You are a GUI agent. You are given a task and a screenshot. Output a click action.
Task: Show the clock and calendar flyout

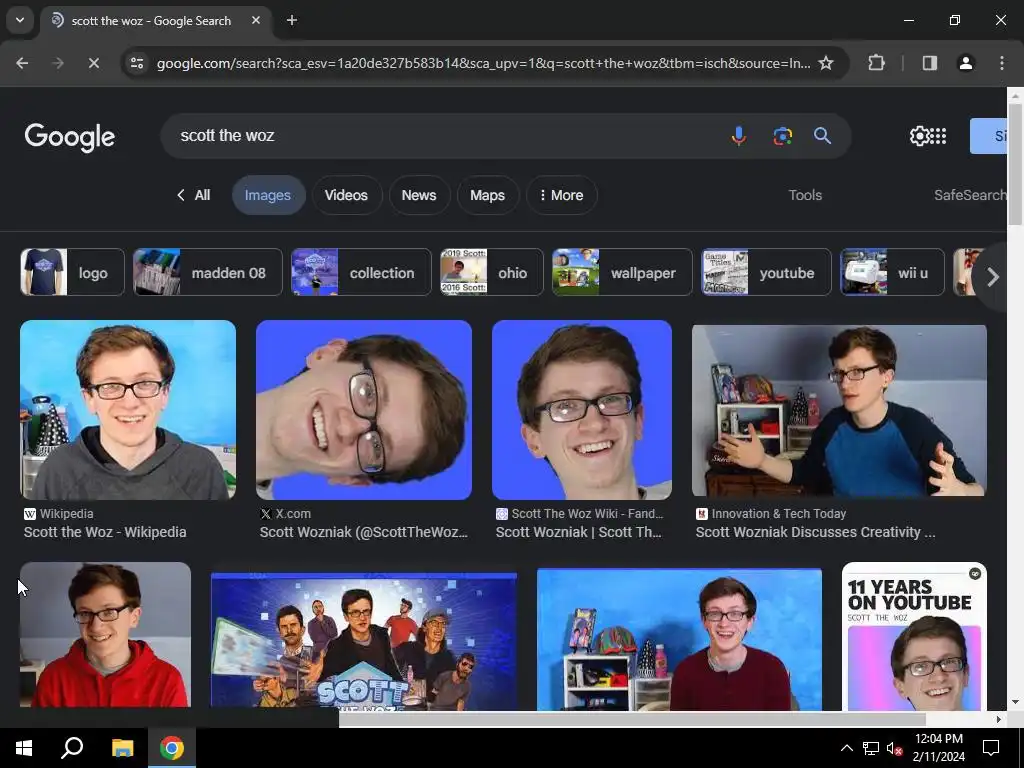[x=938, y=748]
